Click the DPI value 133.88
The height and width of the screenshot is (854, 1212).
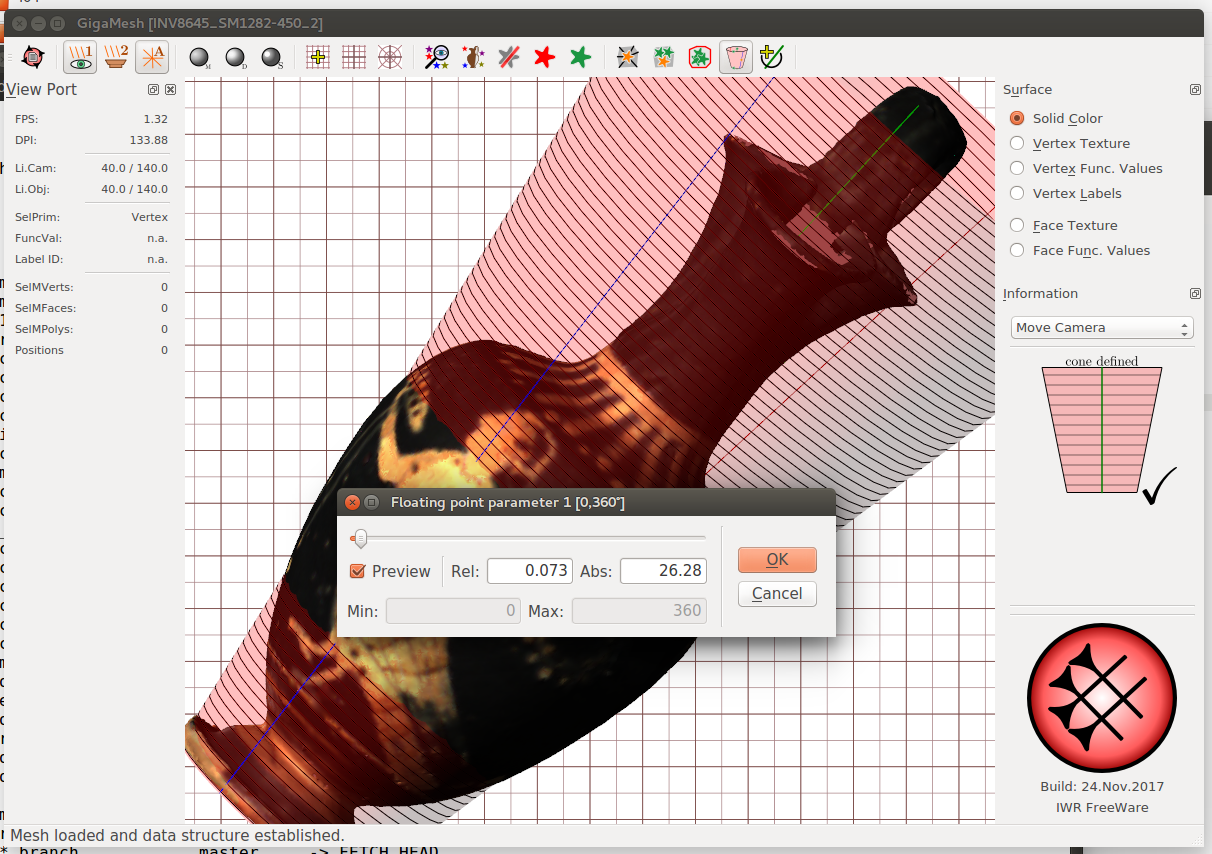pos(148,140)
